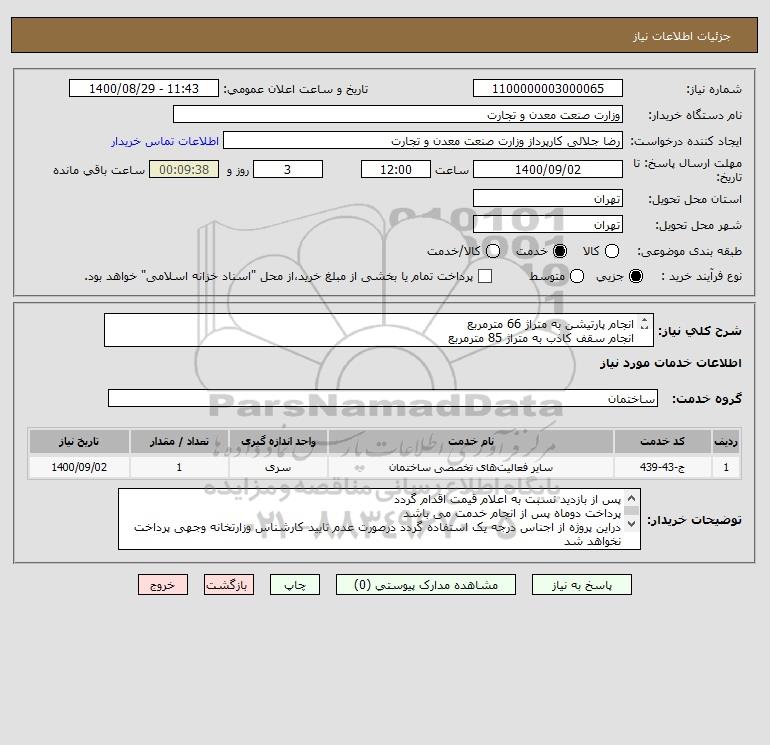Viewport: 770px width, 745px height.
Task: Click the table date cell 1400/09/02
Action: tap(79, 467)
